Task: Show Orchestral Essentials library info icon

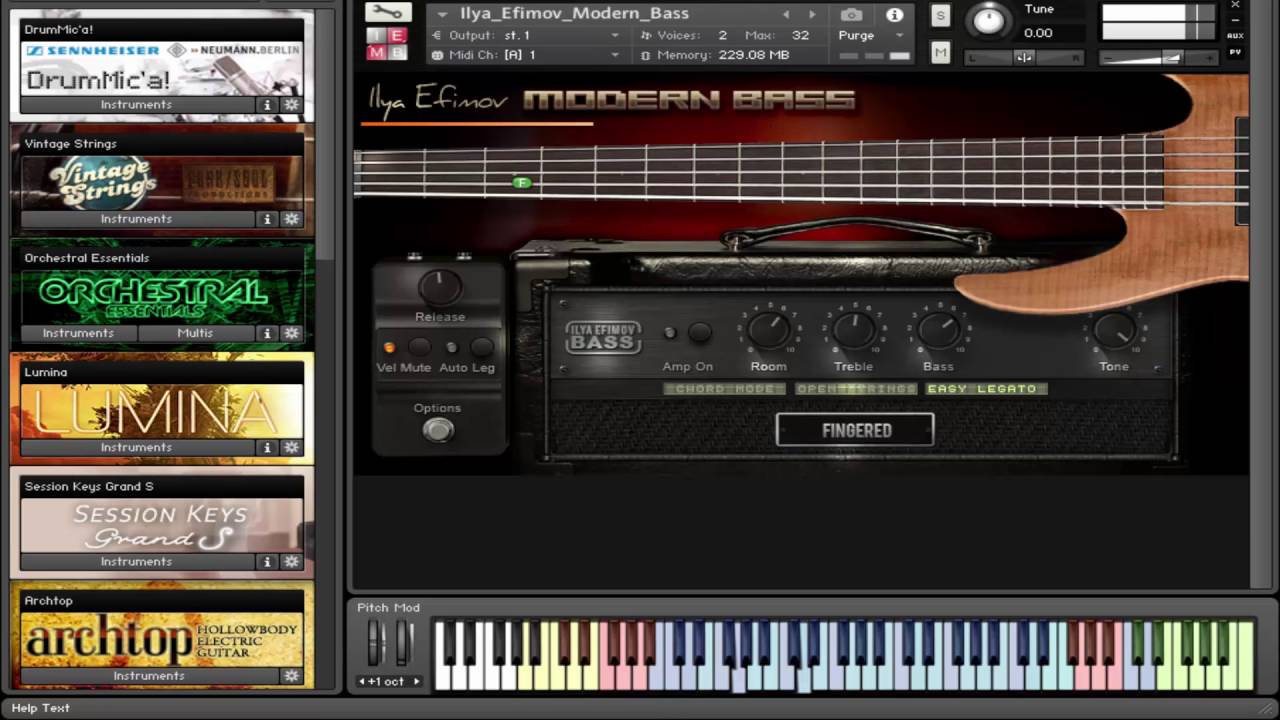Action: [x=267, y=333]
